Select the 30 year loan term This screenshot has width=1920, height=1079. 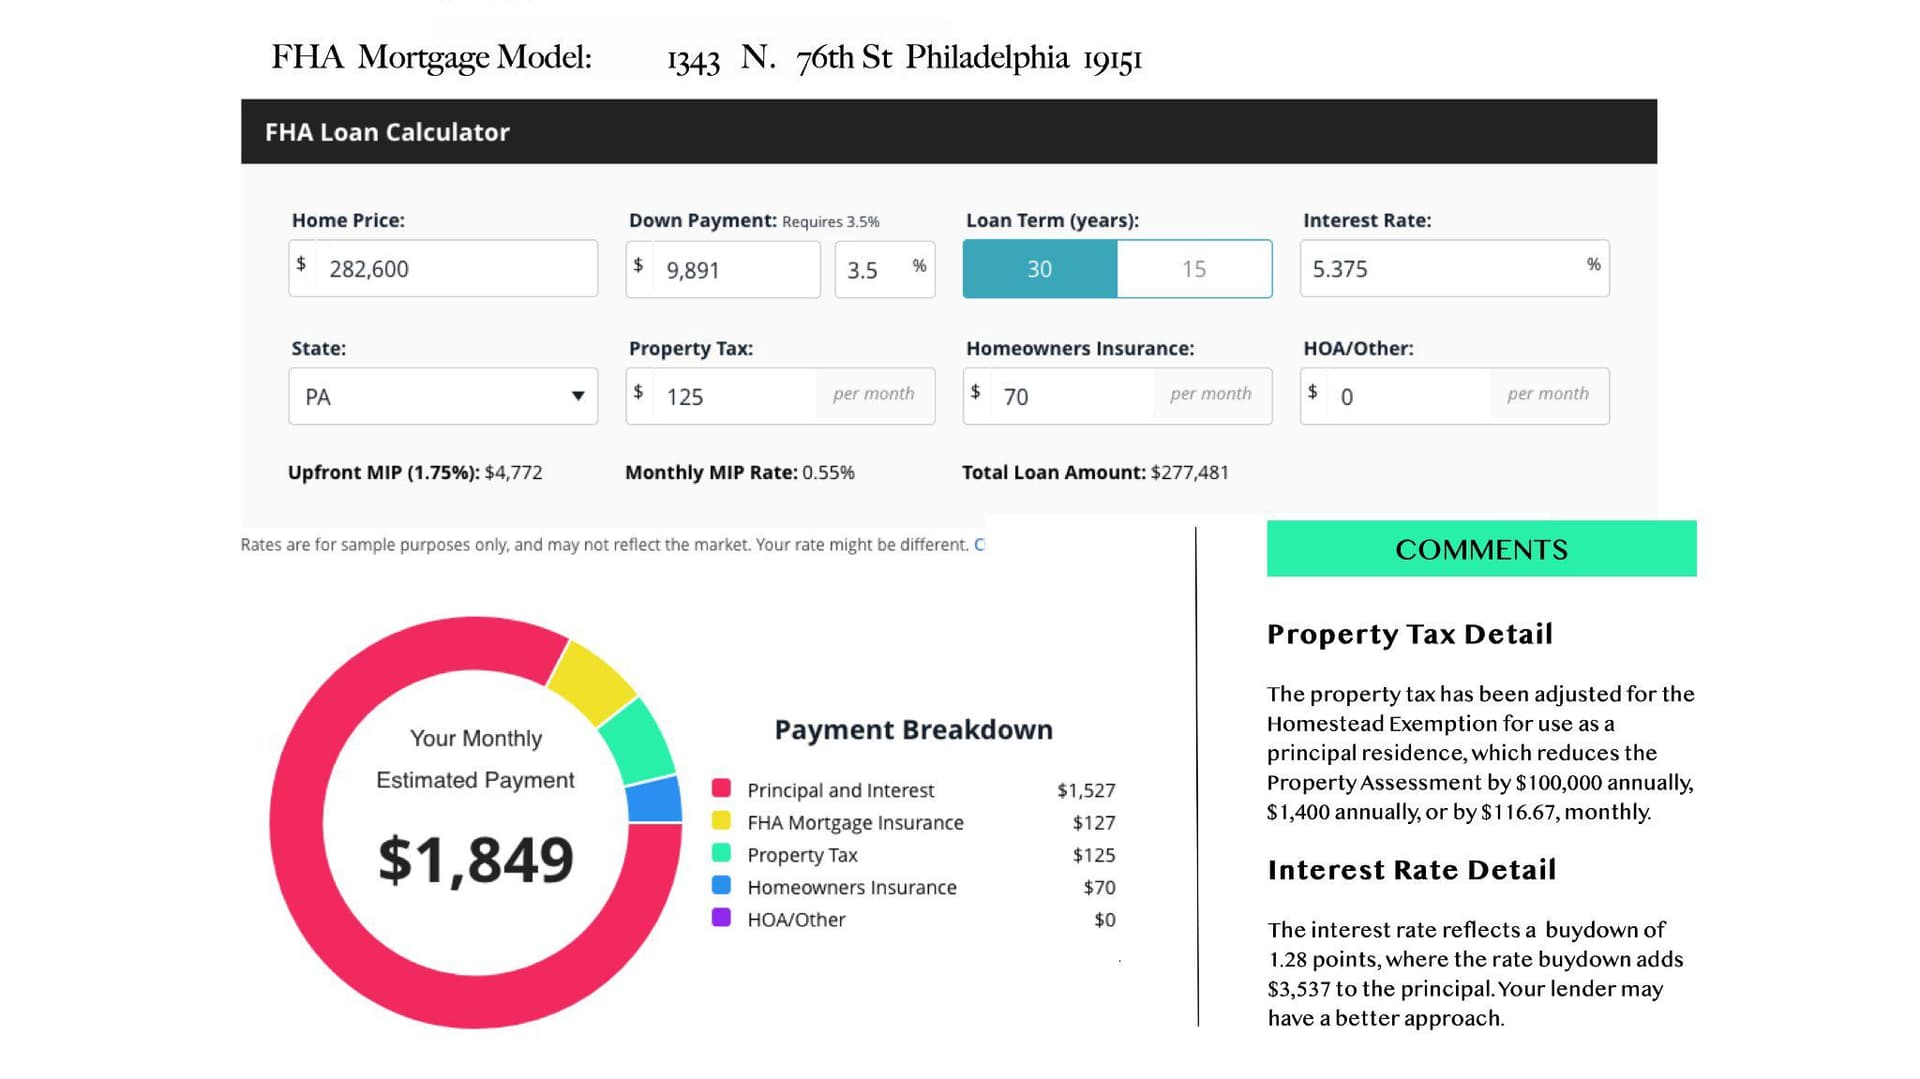(x=1039, y=269)
